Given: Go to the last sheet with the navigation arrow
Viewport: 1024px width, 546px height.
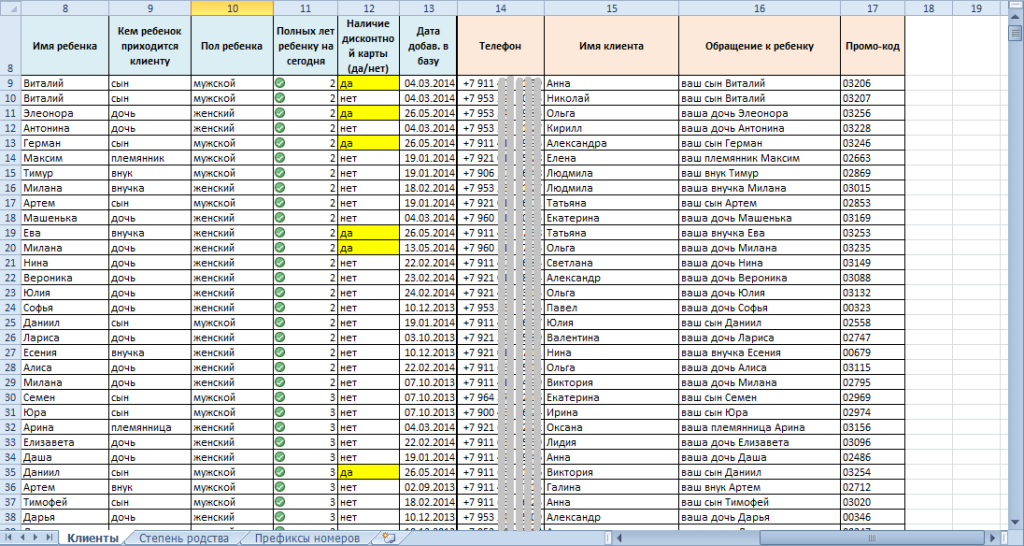Looking at the screenshot, I should (x=51, y=538).
